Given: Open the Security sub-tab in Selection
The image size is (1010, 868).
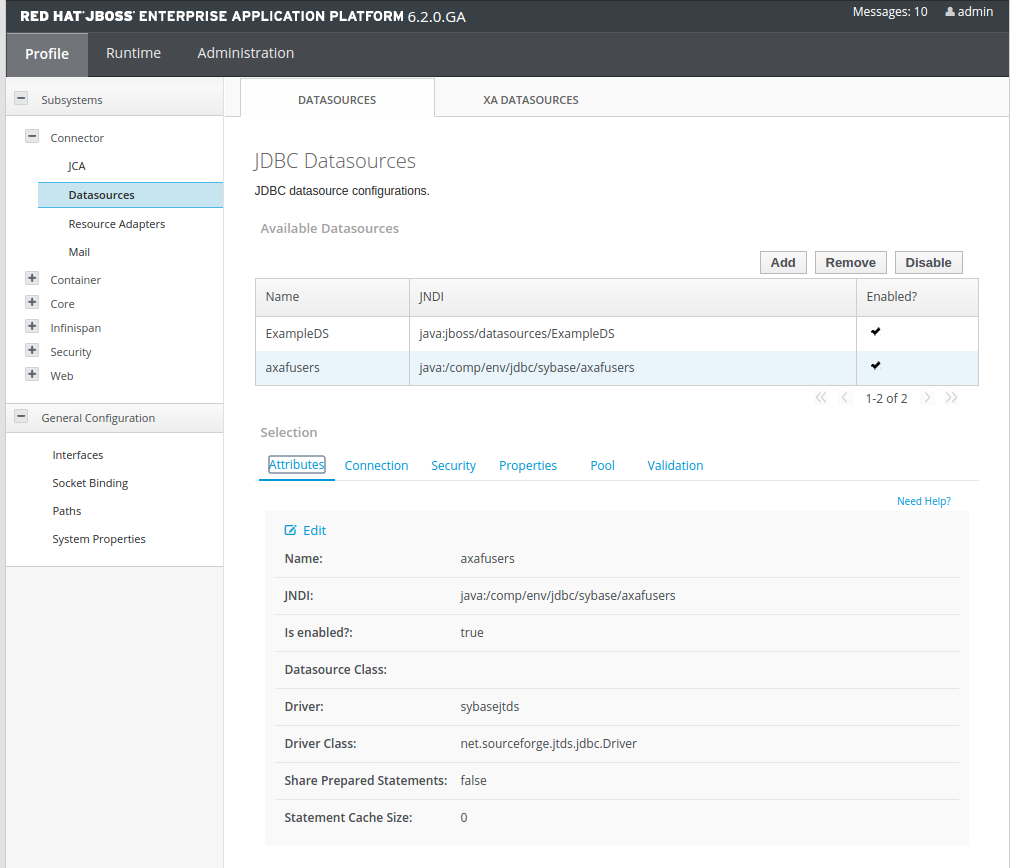Looking at the screenshot, I should coord(453,466).
